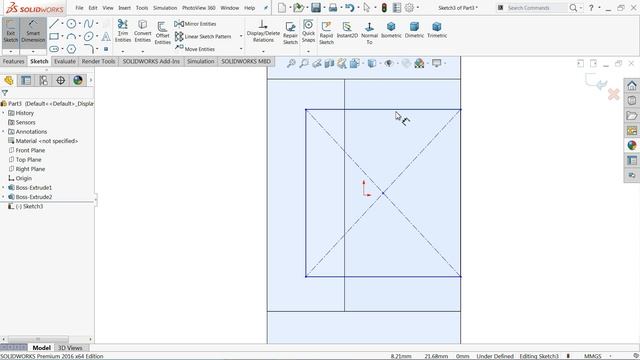Viewport: 640px width, 360px height.
Task: Click the Repair Sketch tool
Action: 290,33
